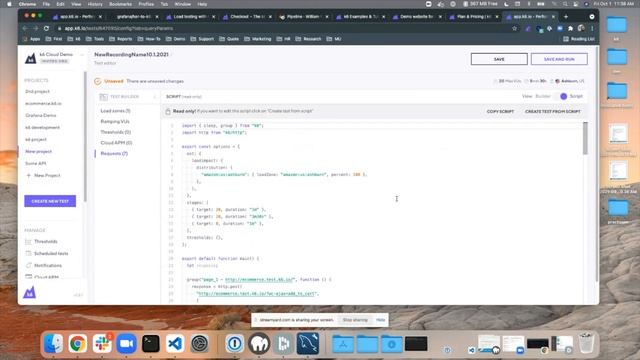The image size is (640, 360).
Task: Bookmark page with the star icon
Action: (514, 29)
